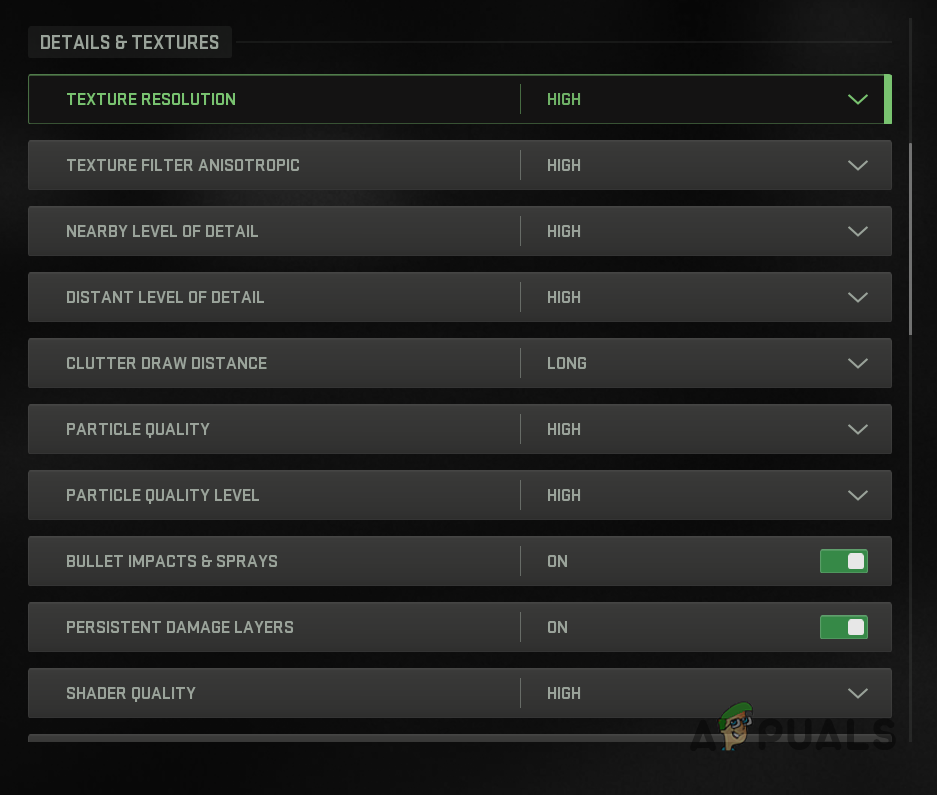Expand Texture Filter Anisotropic chevron
Image resolution: width=937 pixels, height=795 pixels.
coord(858,166)
